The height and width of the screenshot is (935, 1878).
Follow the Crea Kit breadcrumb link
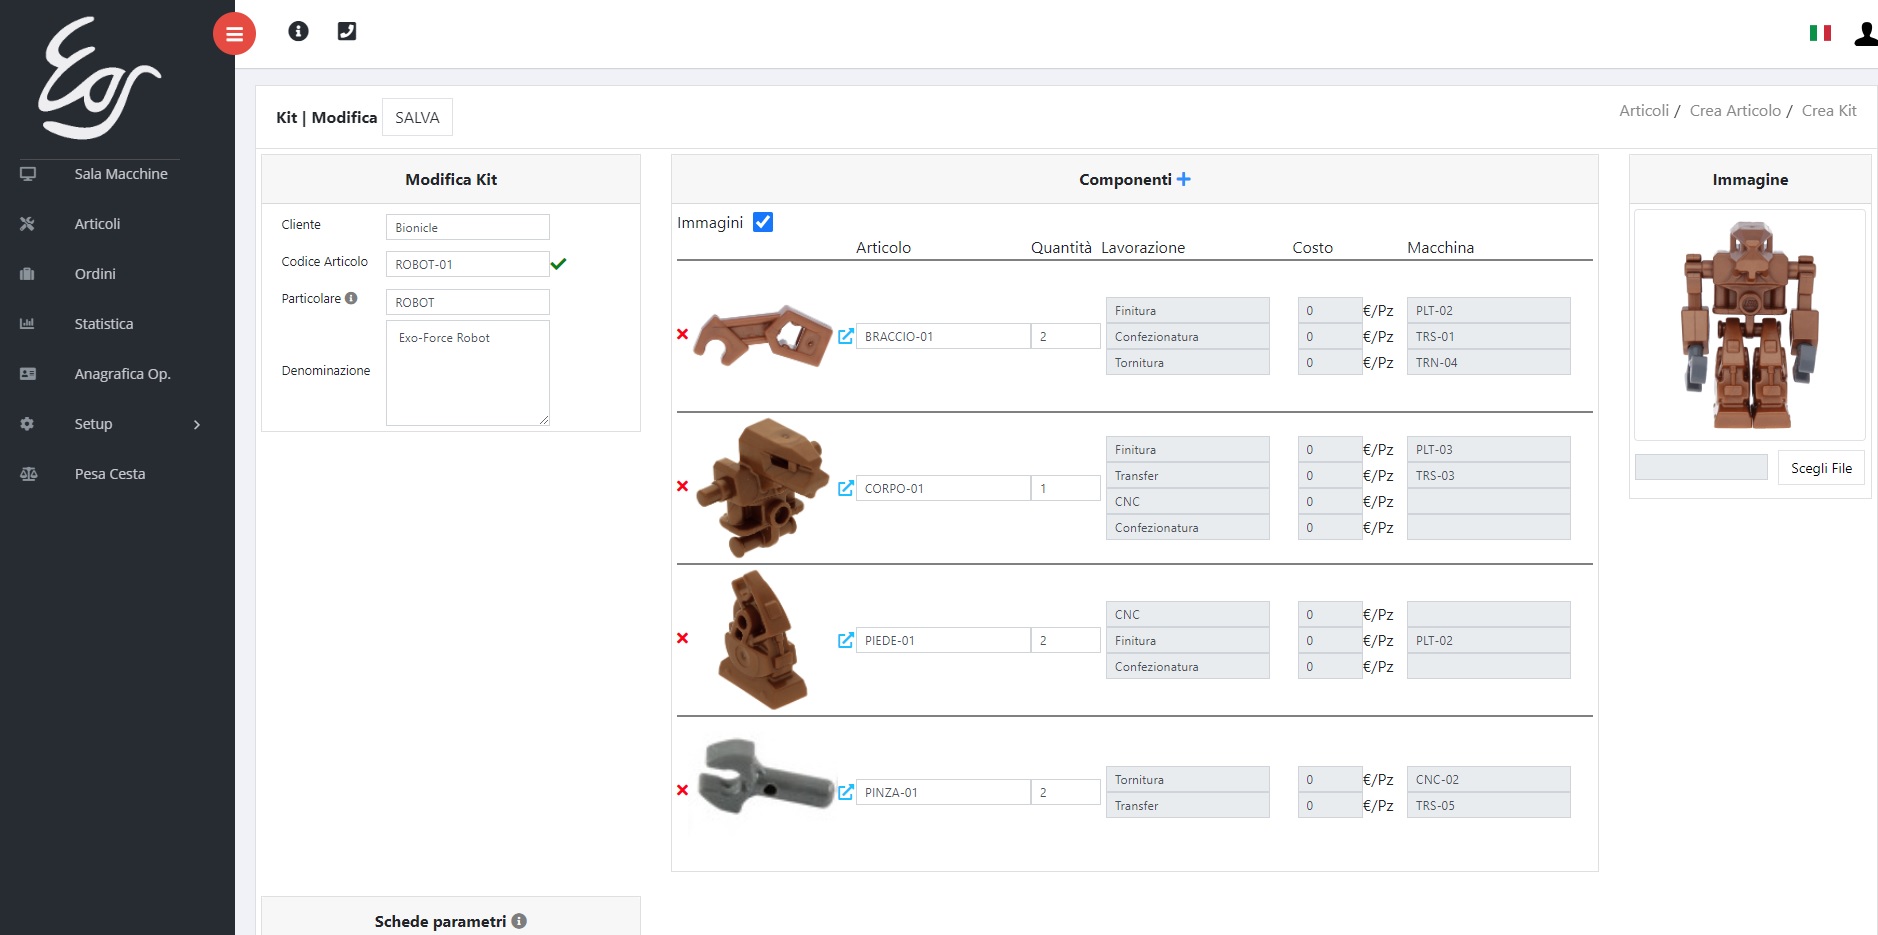(1829, 111)
